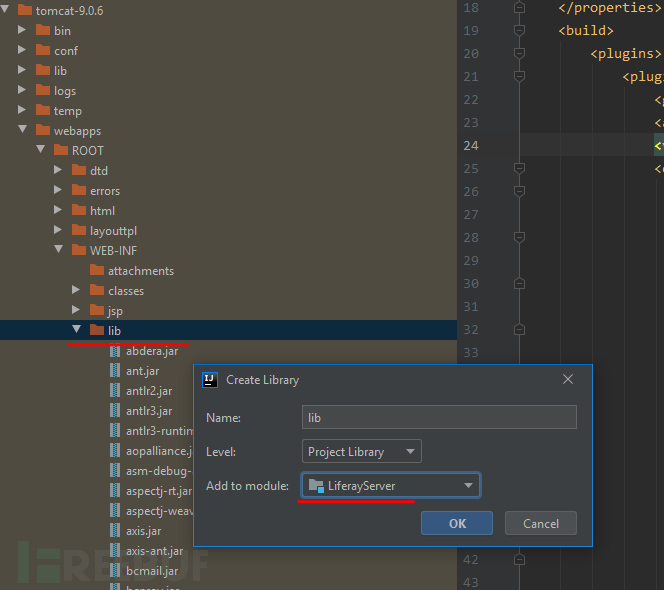Viewport: 664px width, 590px height.
Task: Toggle code fold marker on line 26
Action: [519, 191]
